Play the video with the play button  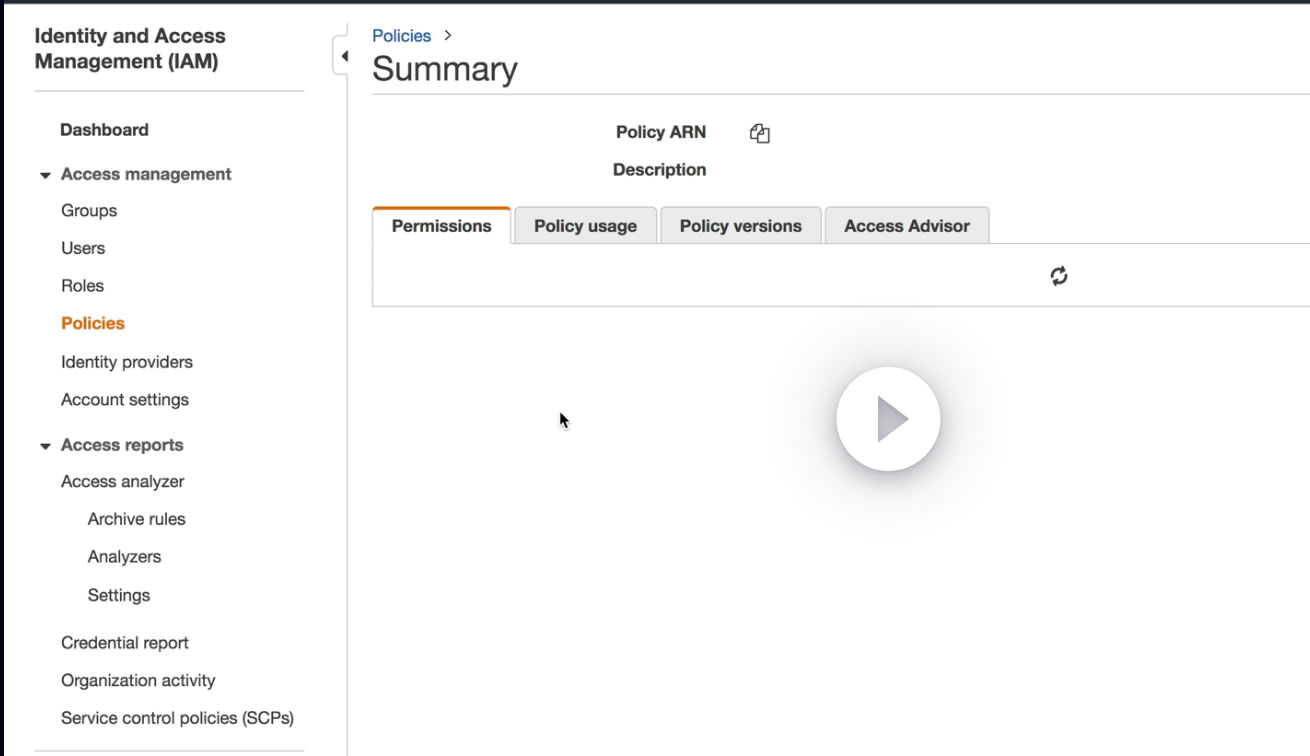click(888, 419)
